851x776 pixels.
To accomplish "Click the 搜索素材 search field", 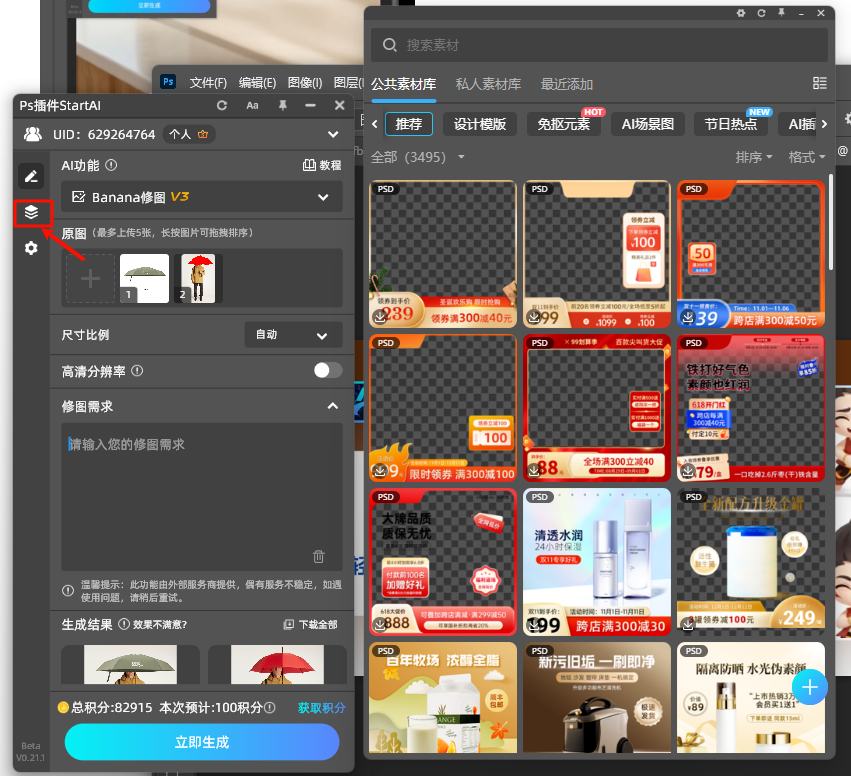I will (600, 45).
